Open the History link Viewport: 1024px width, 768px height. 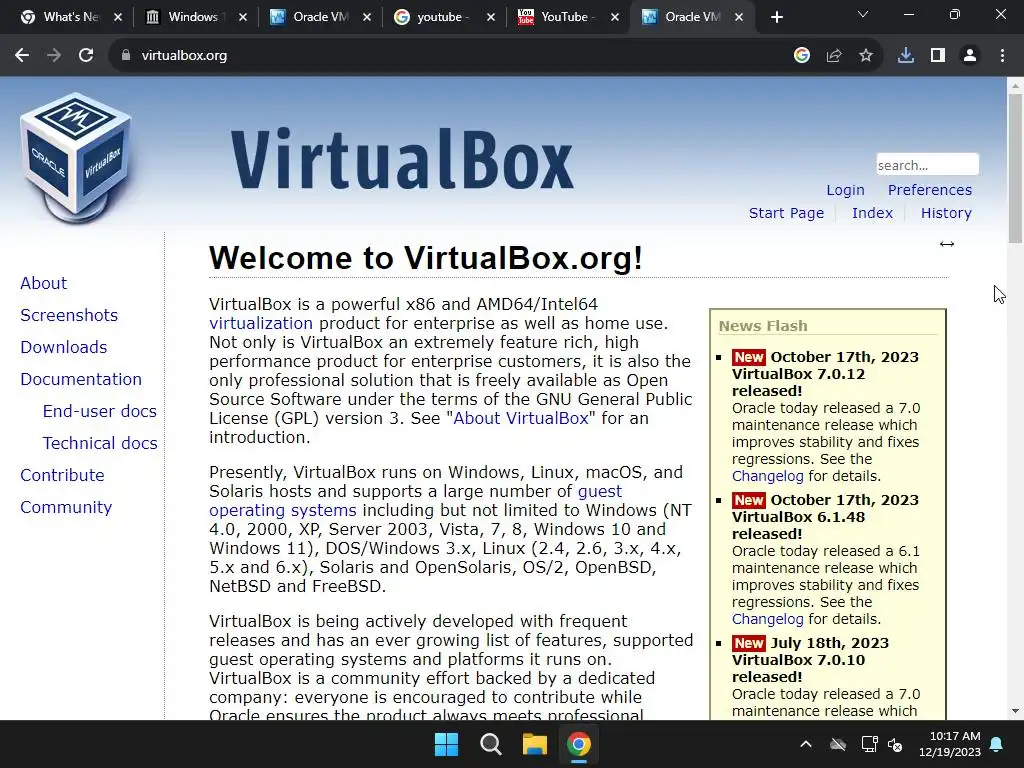pos(946,213)
